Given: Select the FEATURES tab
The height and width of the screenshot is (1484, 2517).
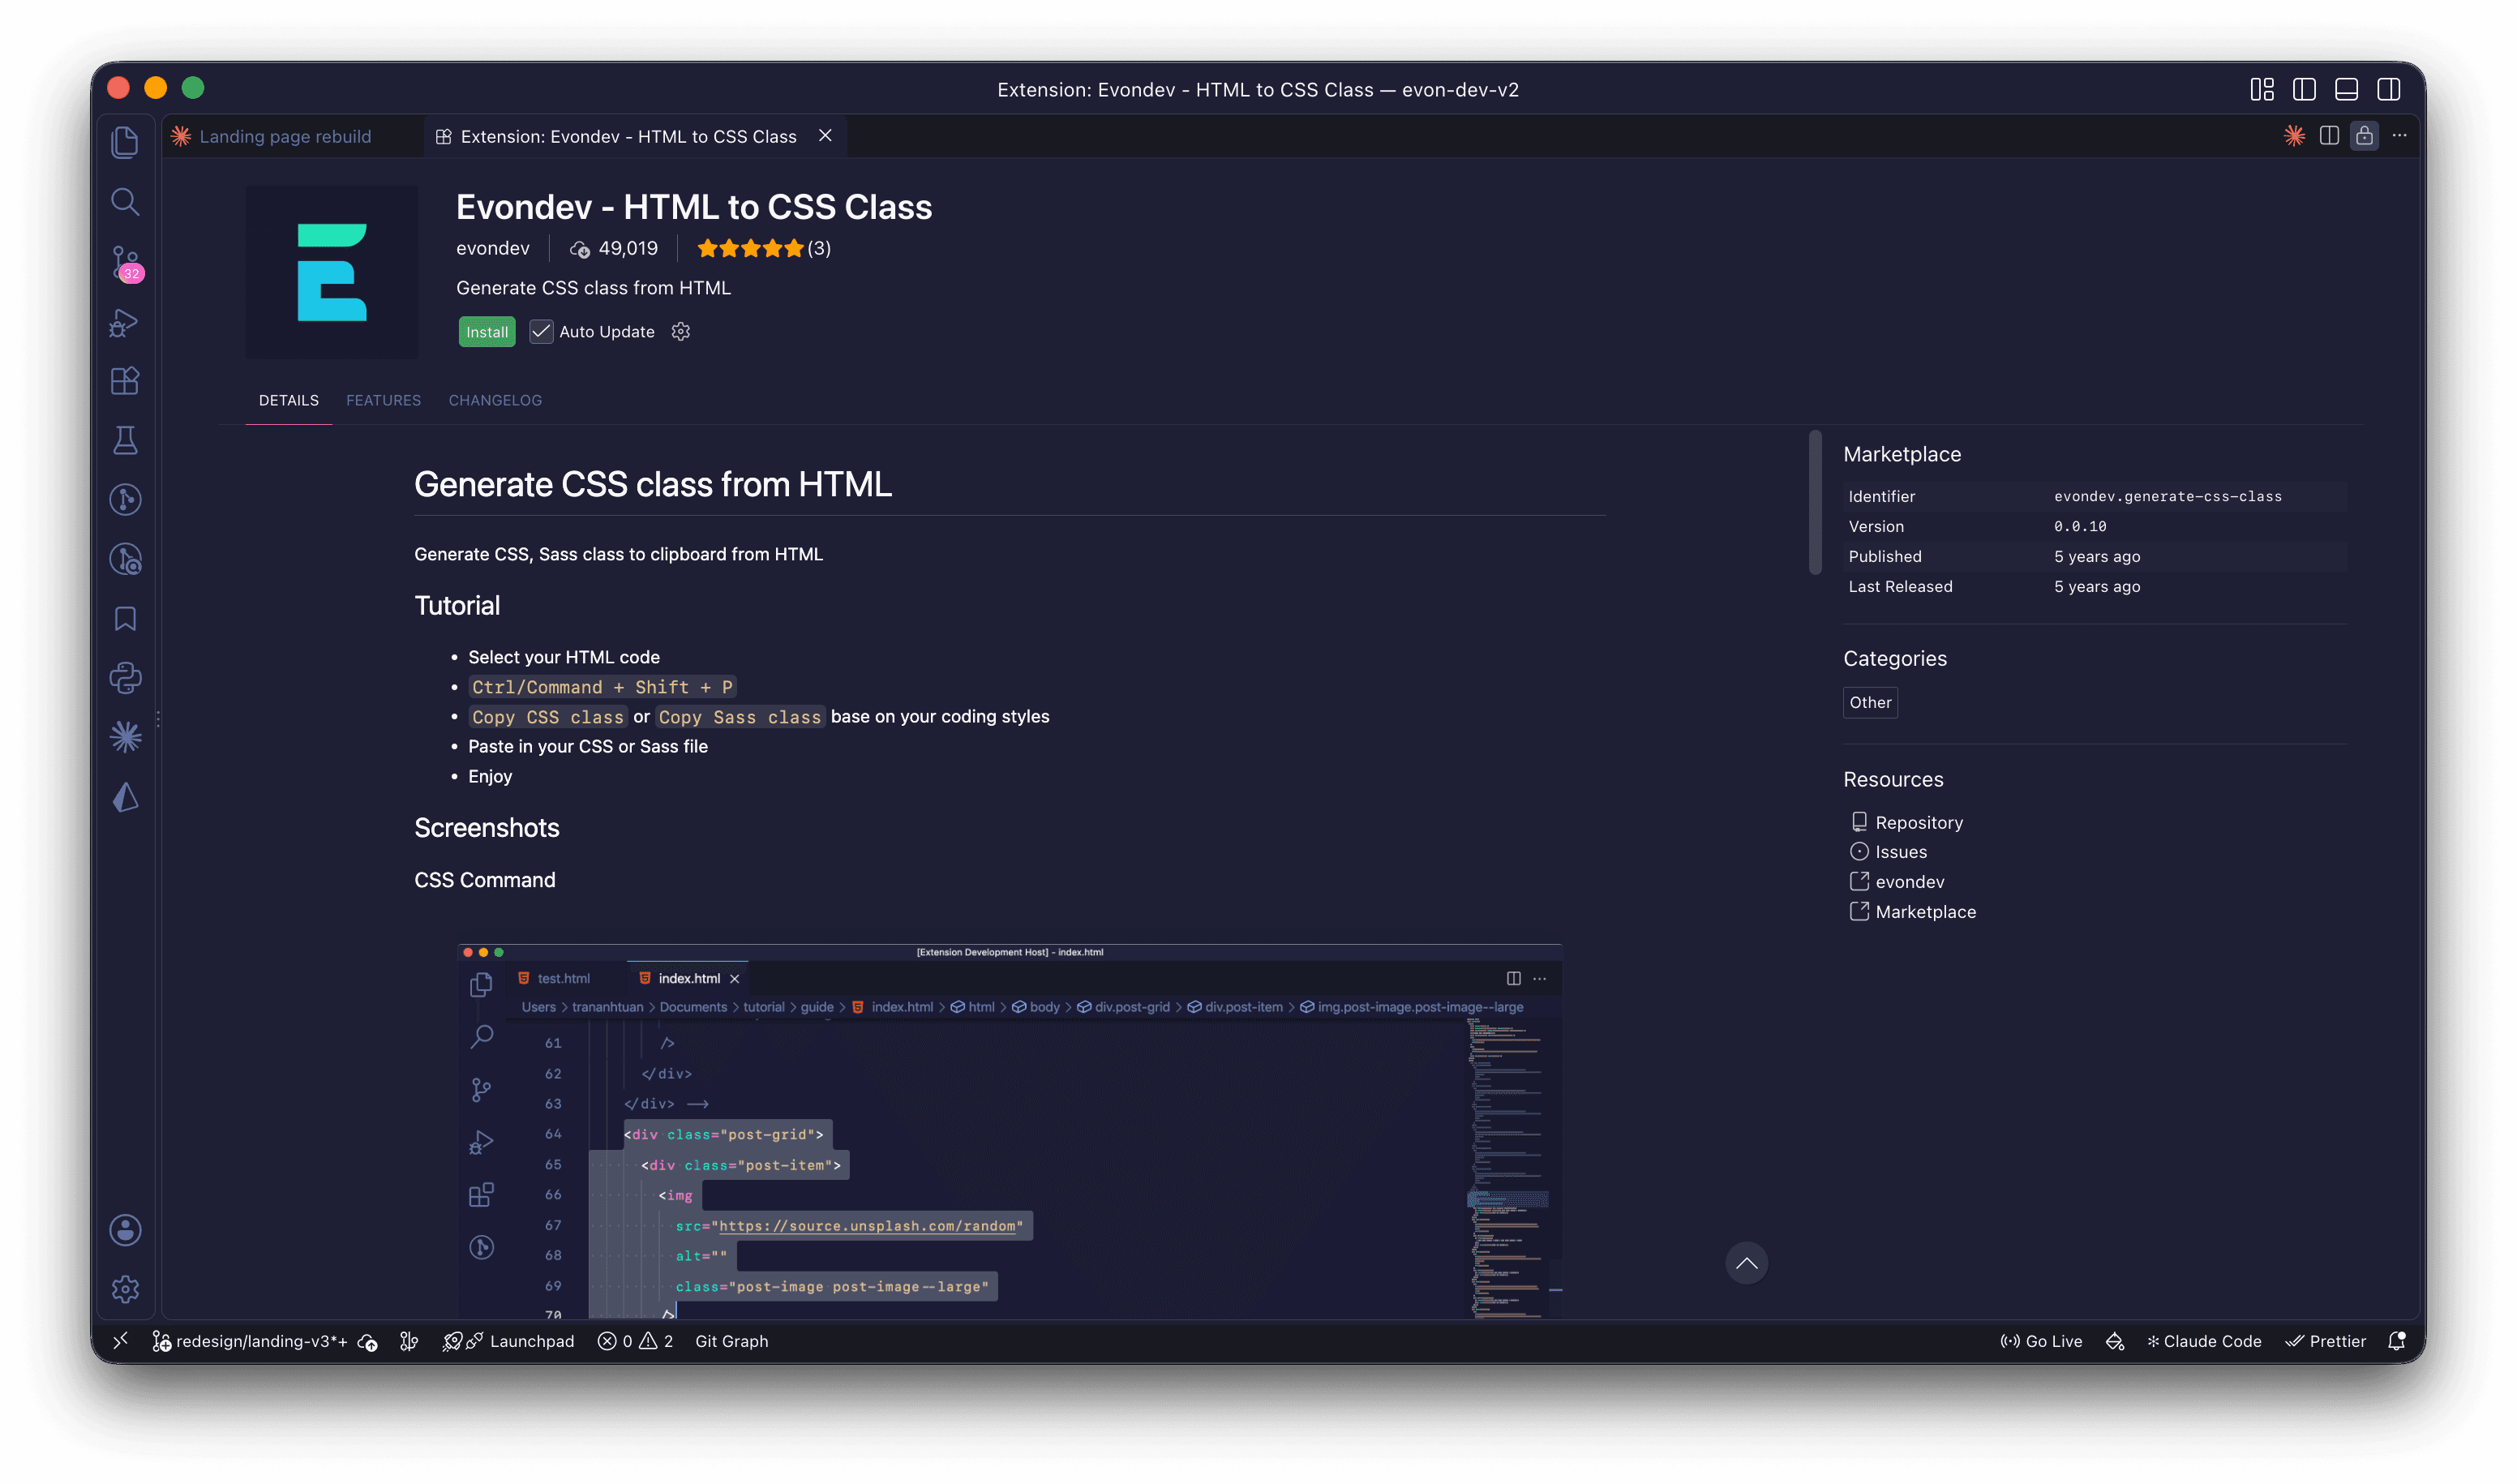Looking at the screenshot, I should [383, 400].
